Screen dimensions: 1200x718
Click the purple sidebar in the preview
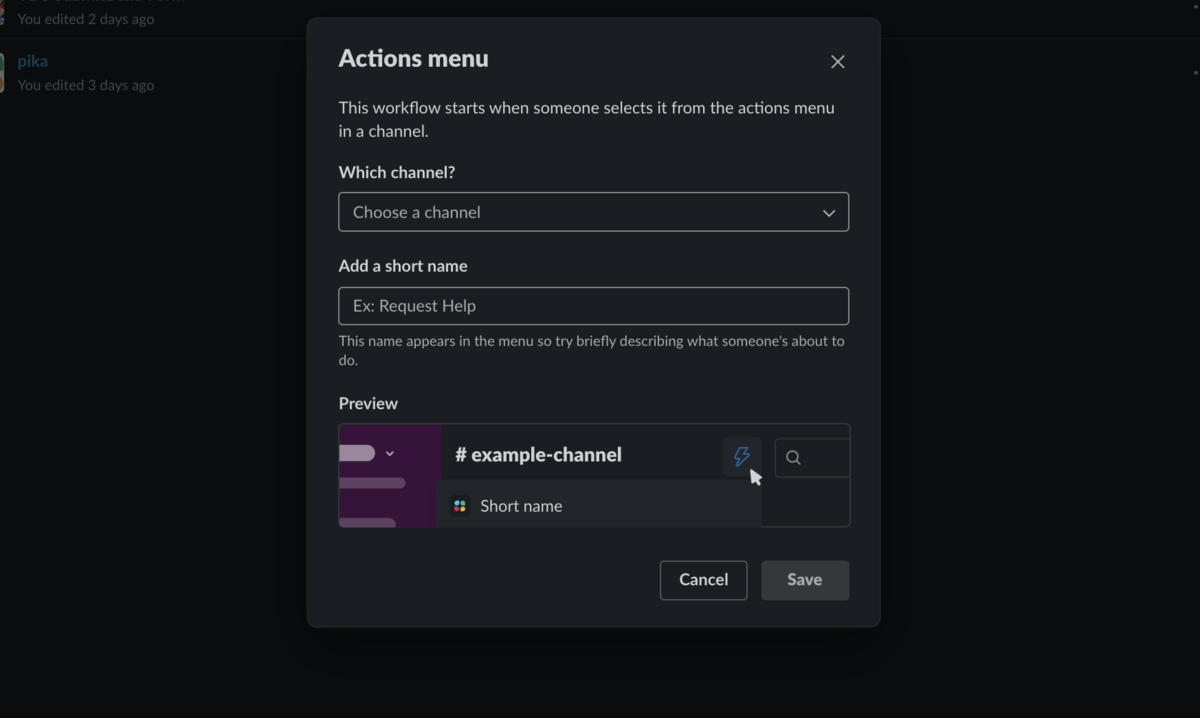pyautogui.click(x=390, y=476)
